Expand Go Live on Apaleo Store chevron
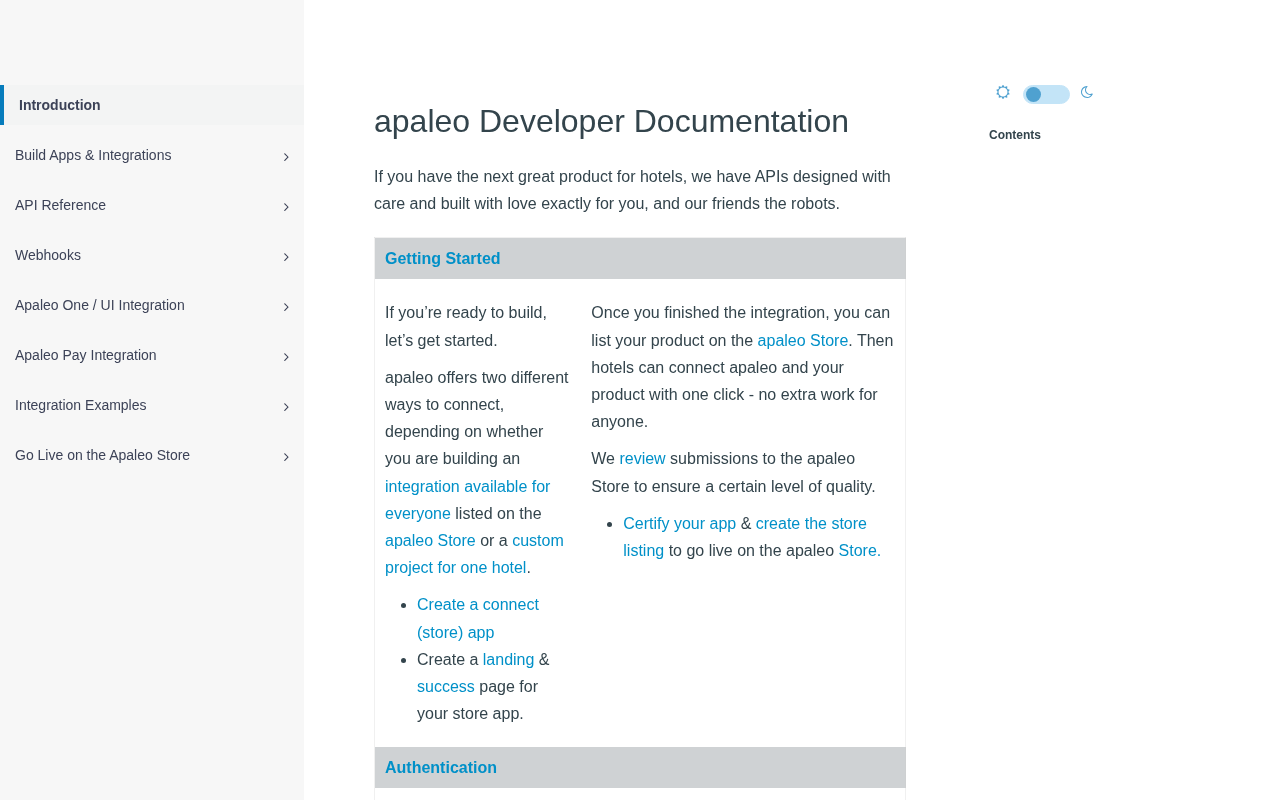1280x800 pixels. (x=286, y=456)
